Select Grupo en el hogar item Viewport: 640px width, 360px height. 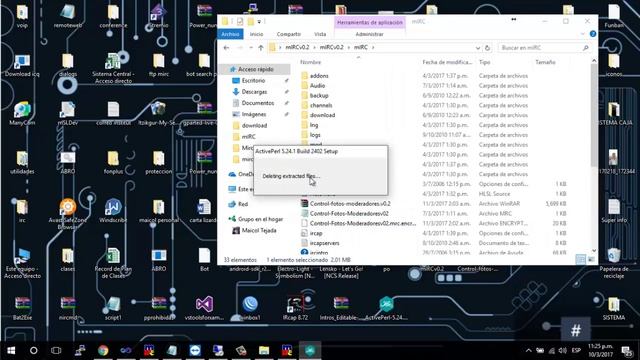click(260, 219)
